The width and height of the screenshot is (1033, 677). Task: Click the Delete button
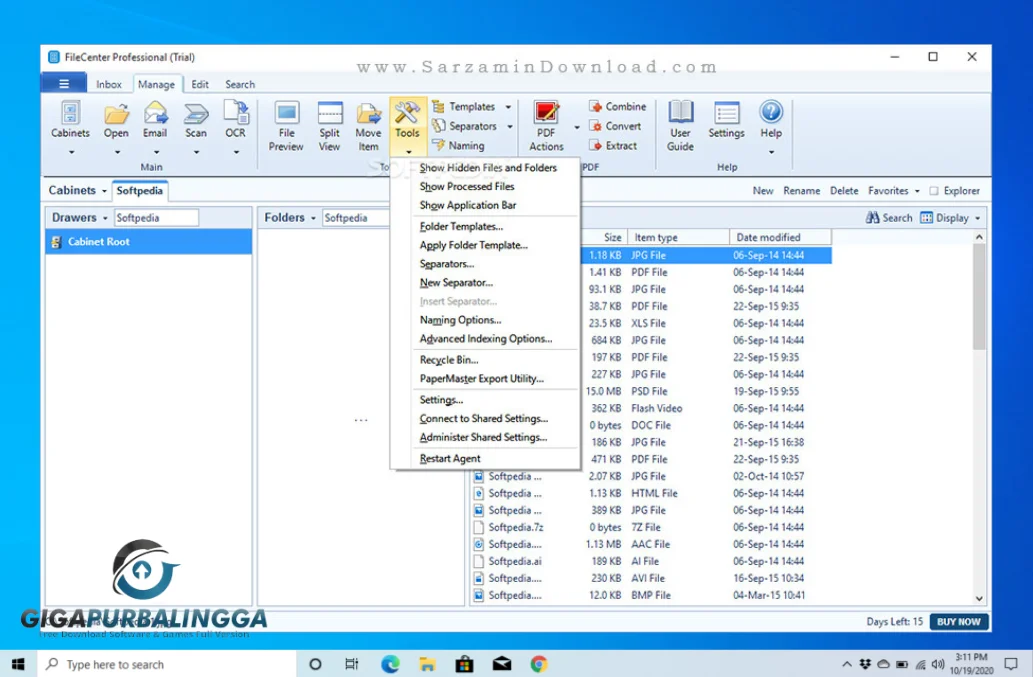(x=844, y=191)
